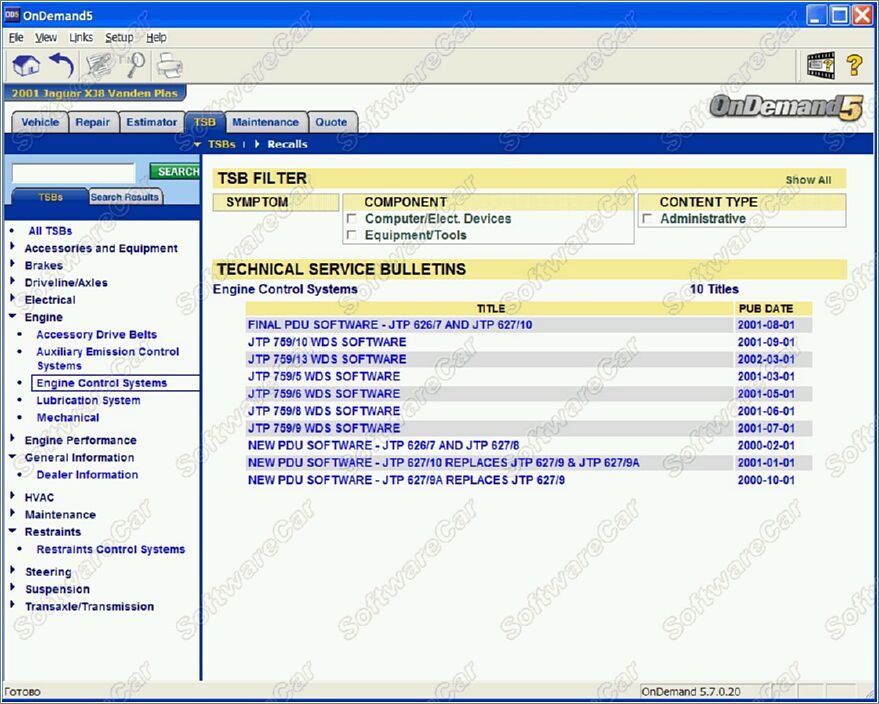
Task: Expand the Brakes category arrow
Action: click(x=12, y=265)
